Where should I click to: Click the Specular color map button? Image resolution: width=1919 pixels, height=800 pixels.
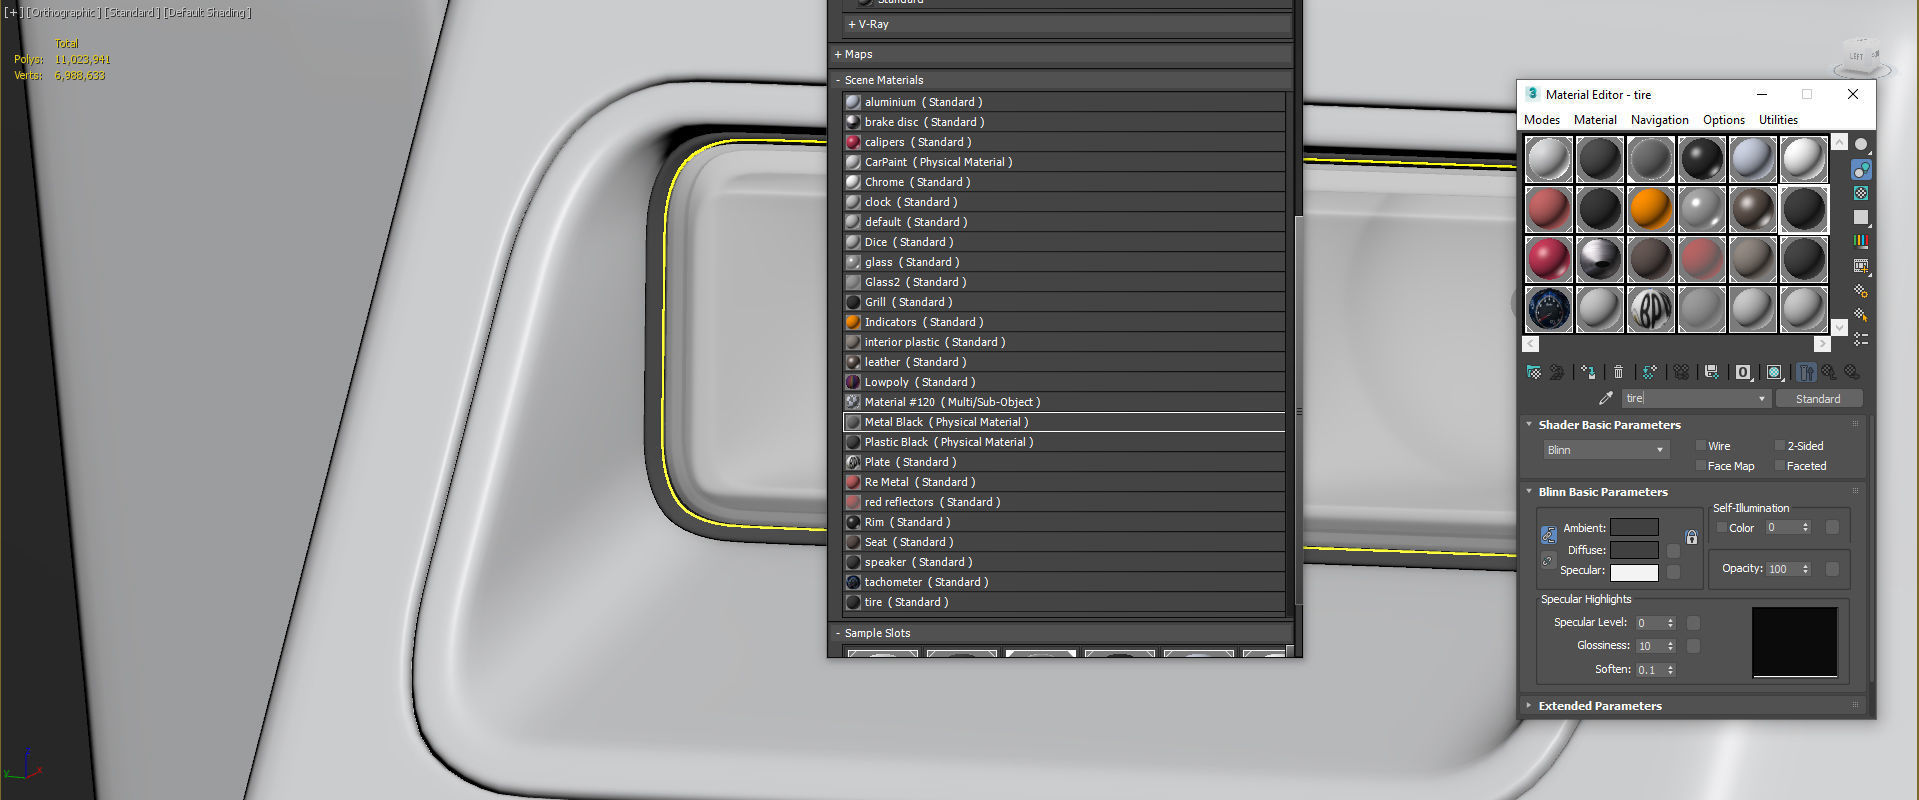pos(1673,571)
